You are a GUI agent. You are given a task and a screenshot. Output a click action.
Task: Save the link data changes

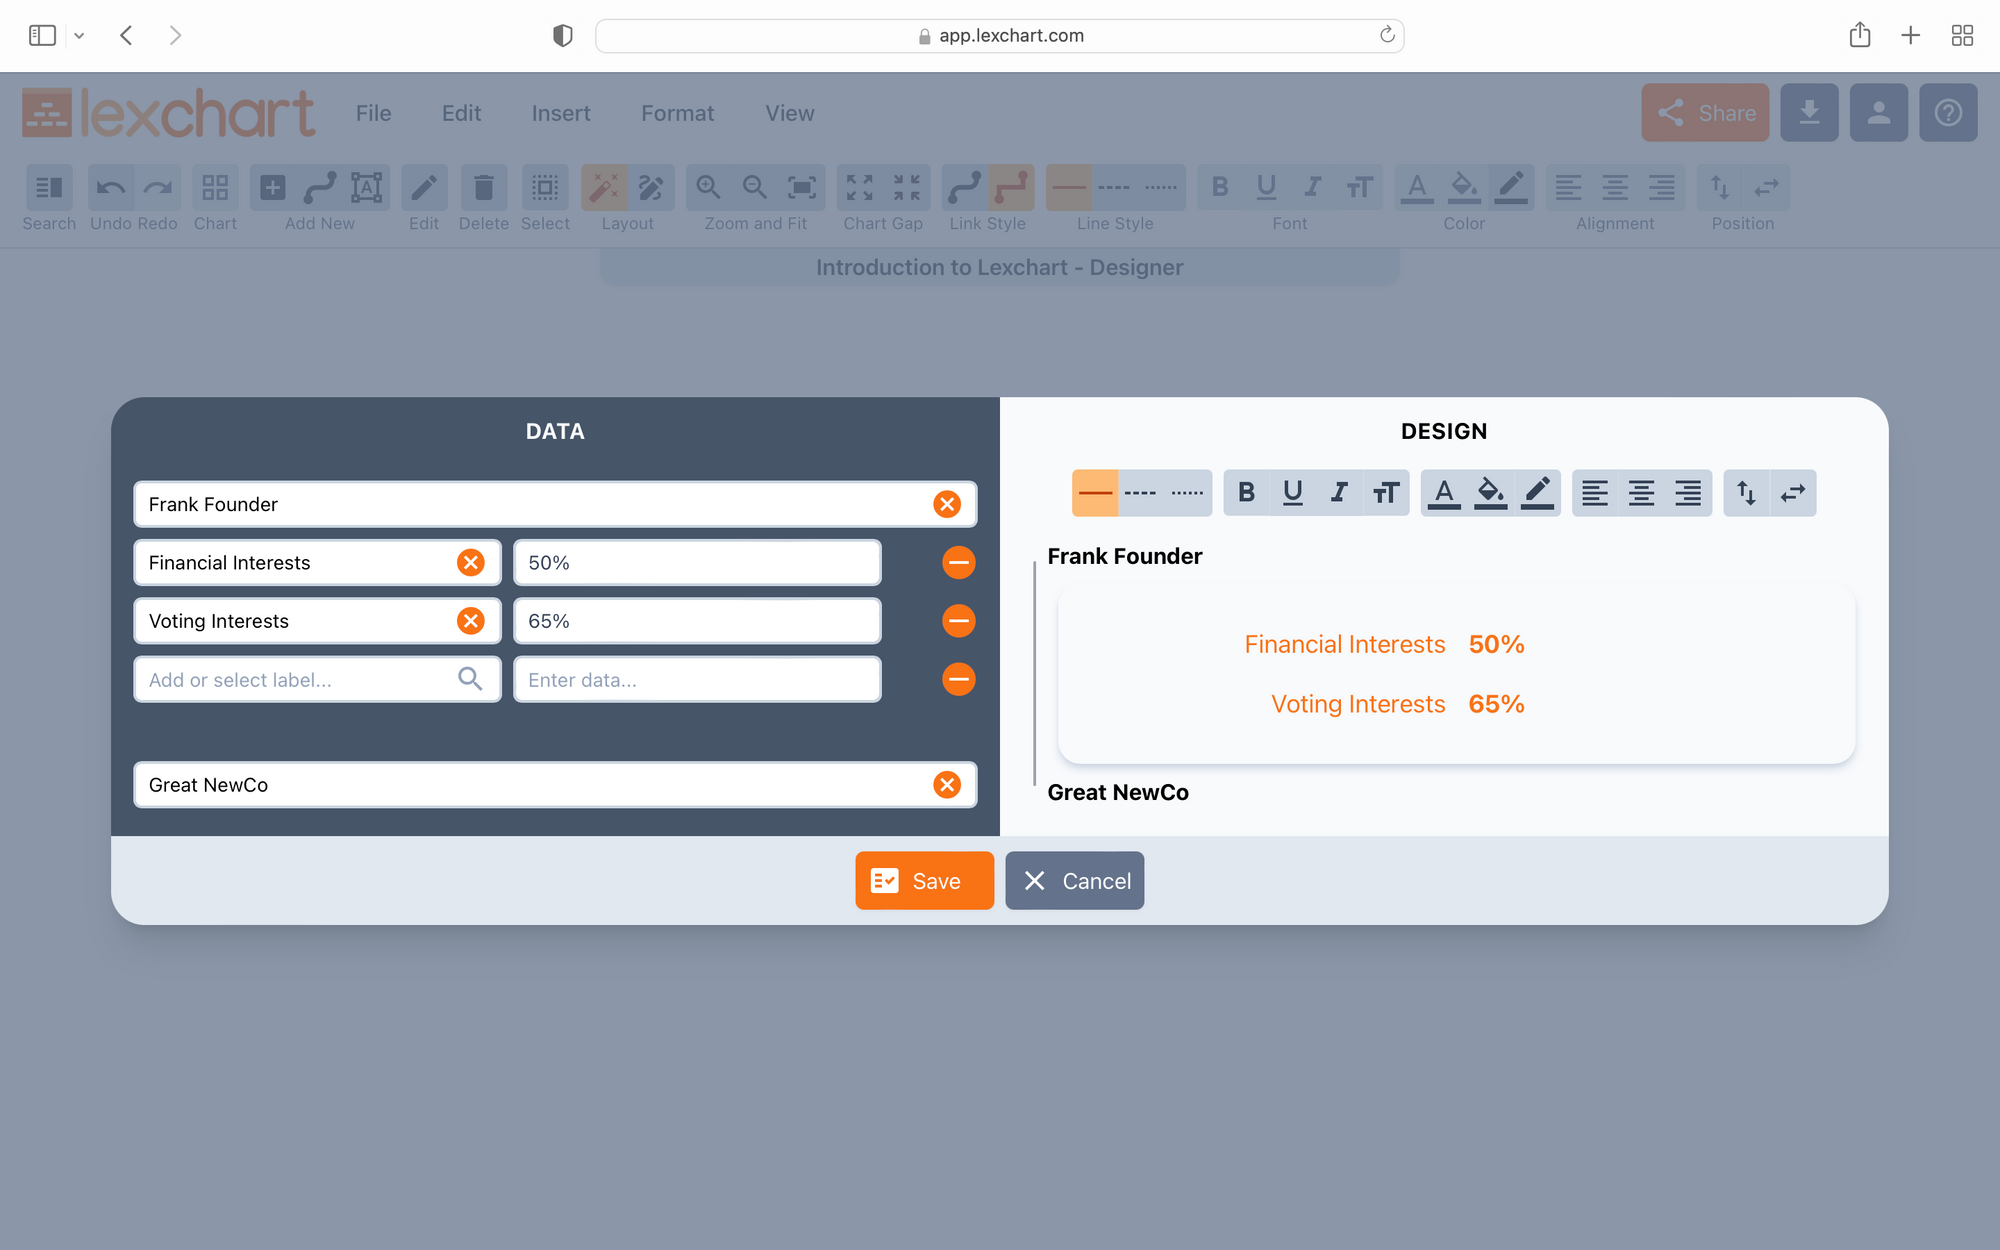[924, 881]
